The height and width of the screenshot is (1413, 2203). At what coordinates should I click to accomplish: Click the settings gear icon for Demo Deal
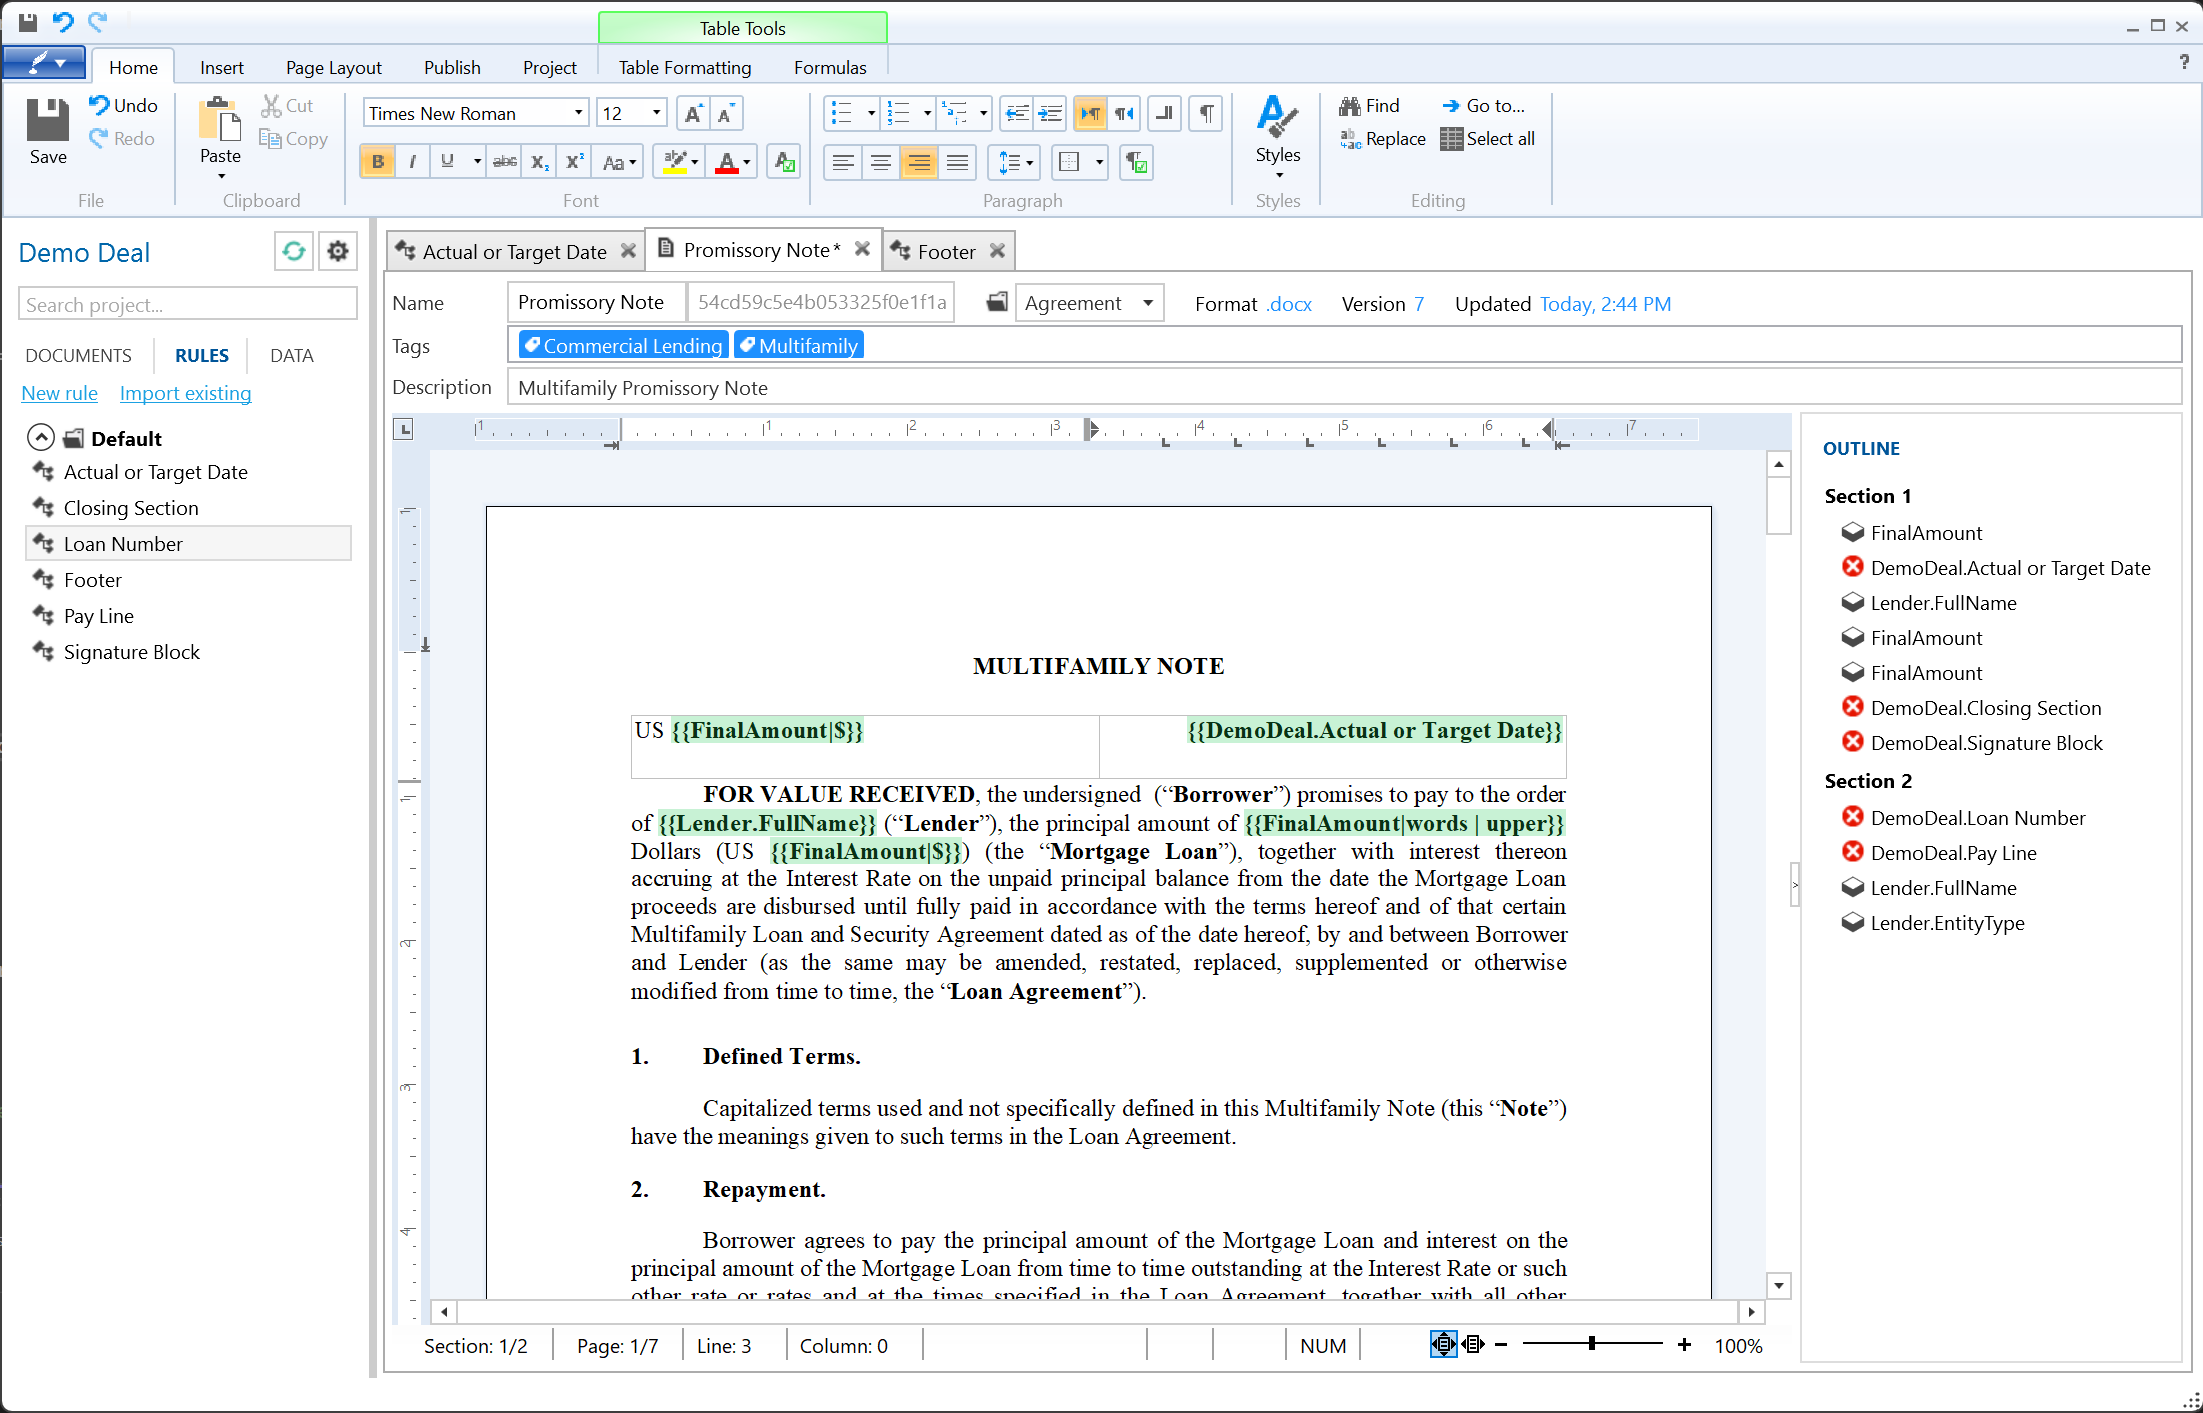[337, 252]
